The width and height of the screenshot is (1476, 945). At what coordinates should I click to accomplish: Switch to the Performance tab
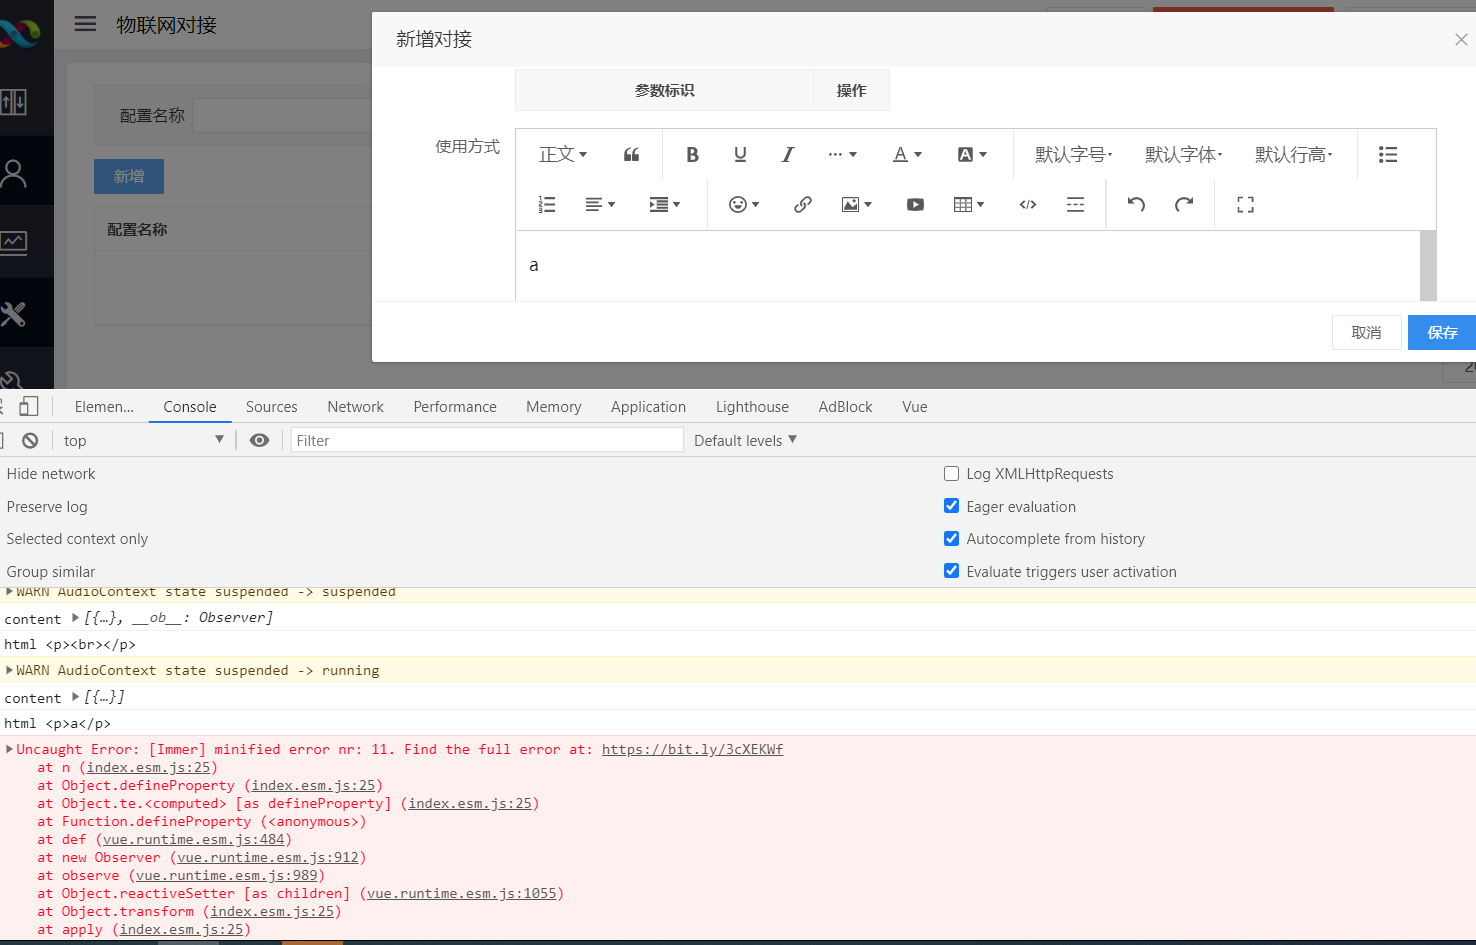tap(455, 407)
